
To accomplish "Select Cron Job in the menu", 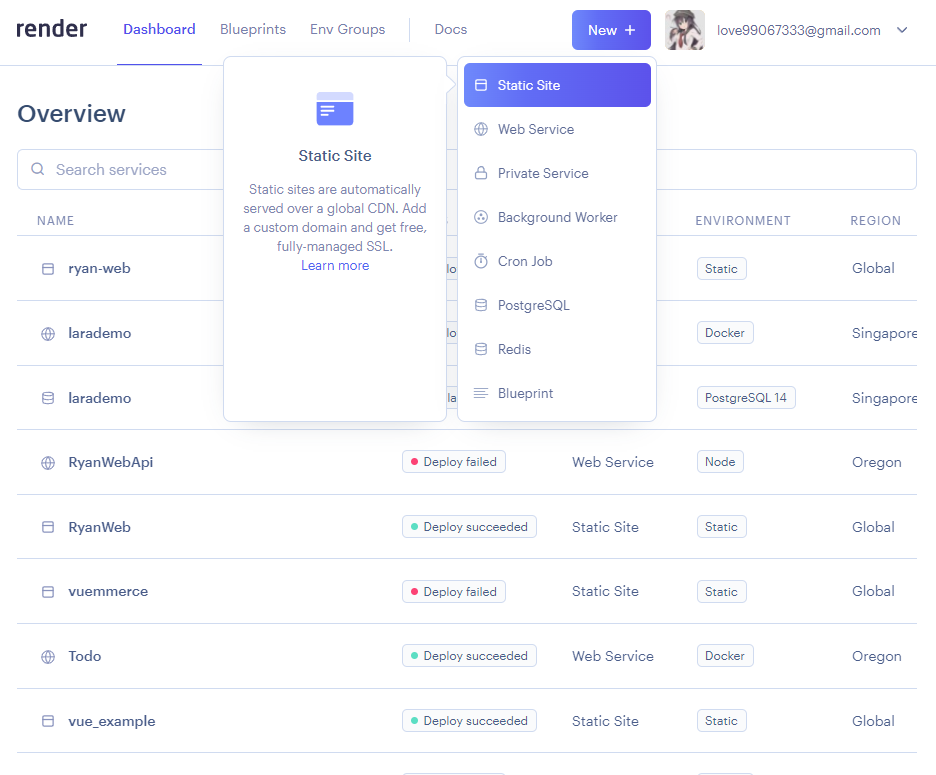I will point(557,261).
